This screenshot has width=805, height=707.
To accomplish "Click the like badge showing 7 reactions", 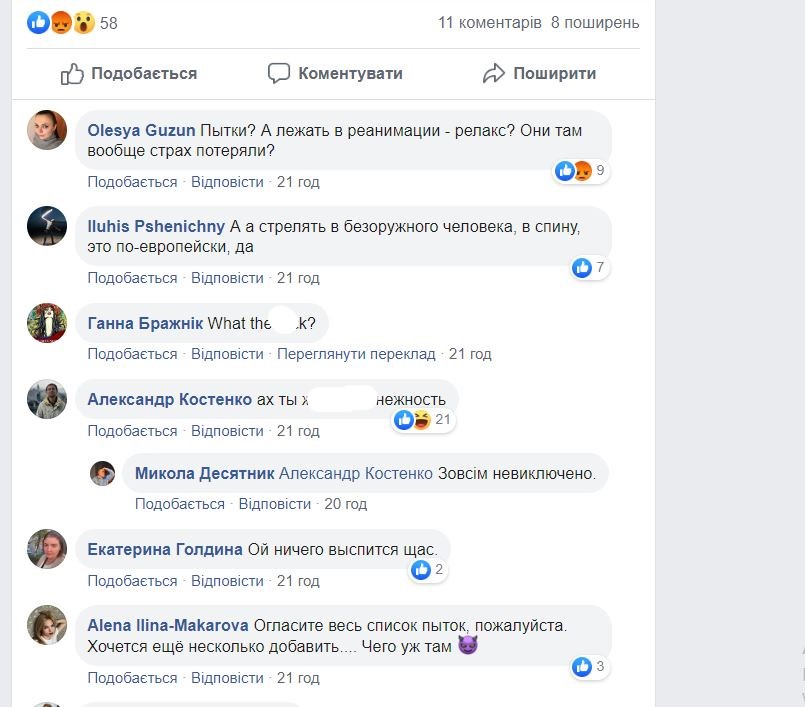I will (x=589, y=267).
